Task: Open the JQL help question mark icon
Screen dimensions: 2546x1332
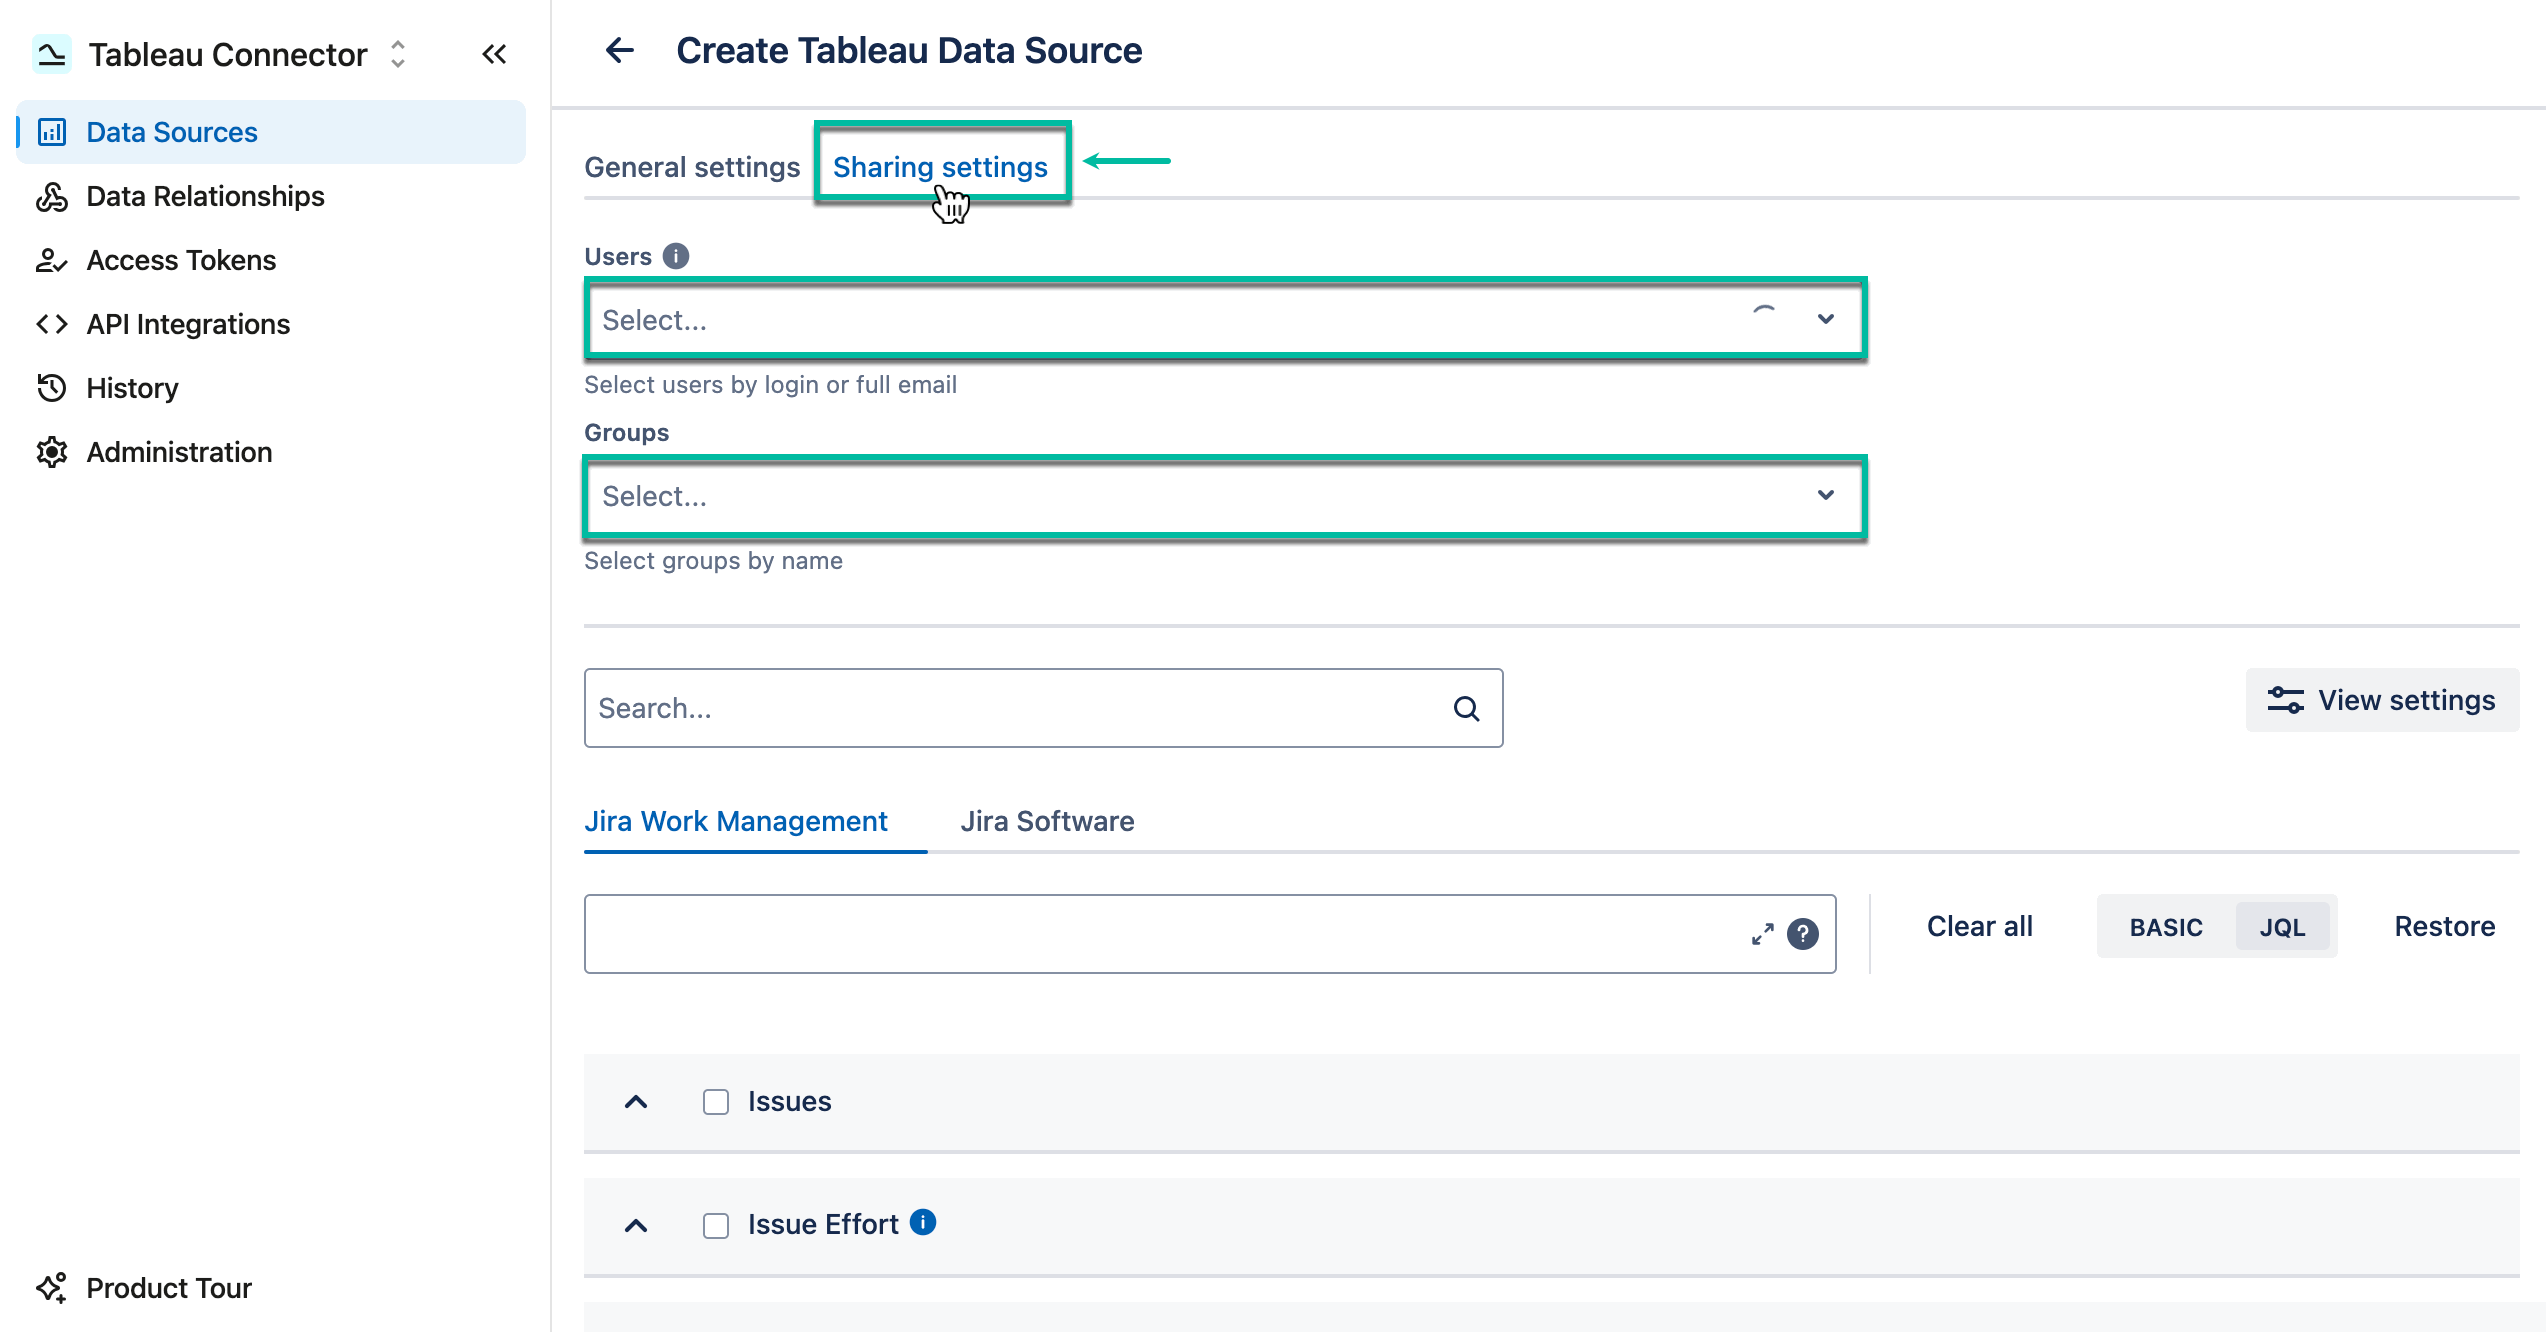Action: [1802, 934]
